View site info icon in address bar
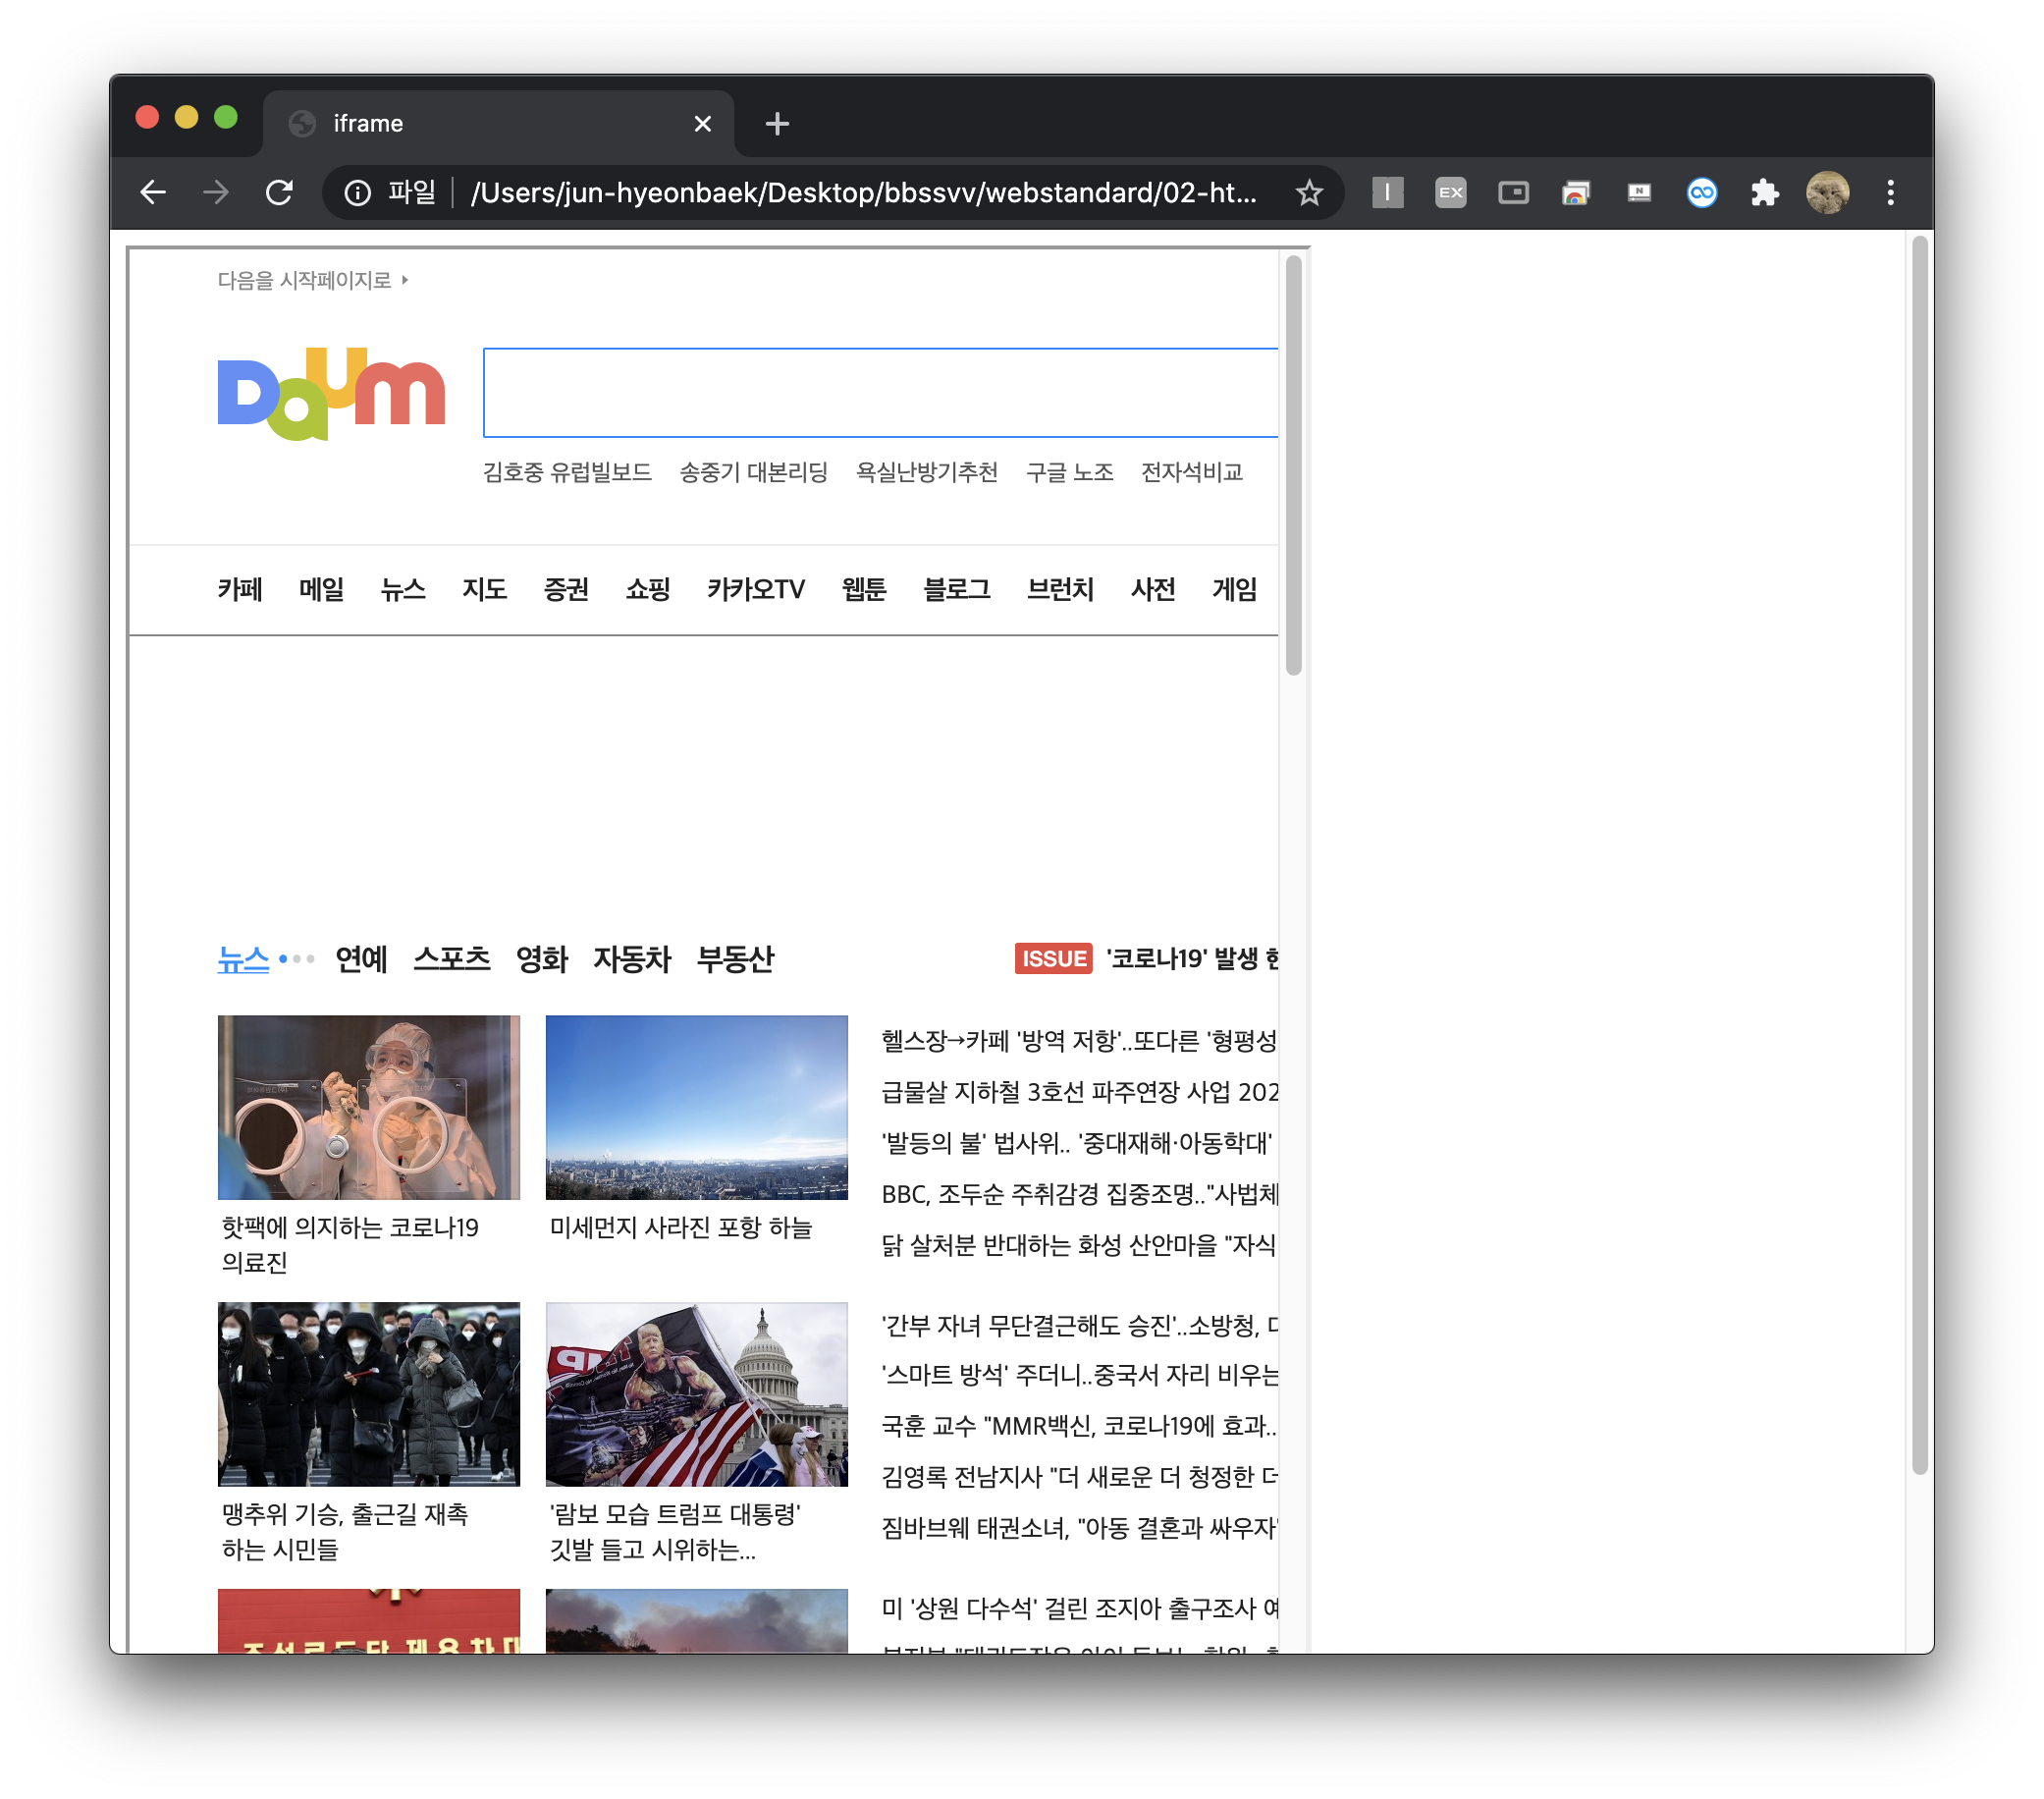The image size is (2044, 1799). coord(357,192)
